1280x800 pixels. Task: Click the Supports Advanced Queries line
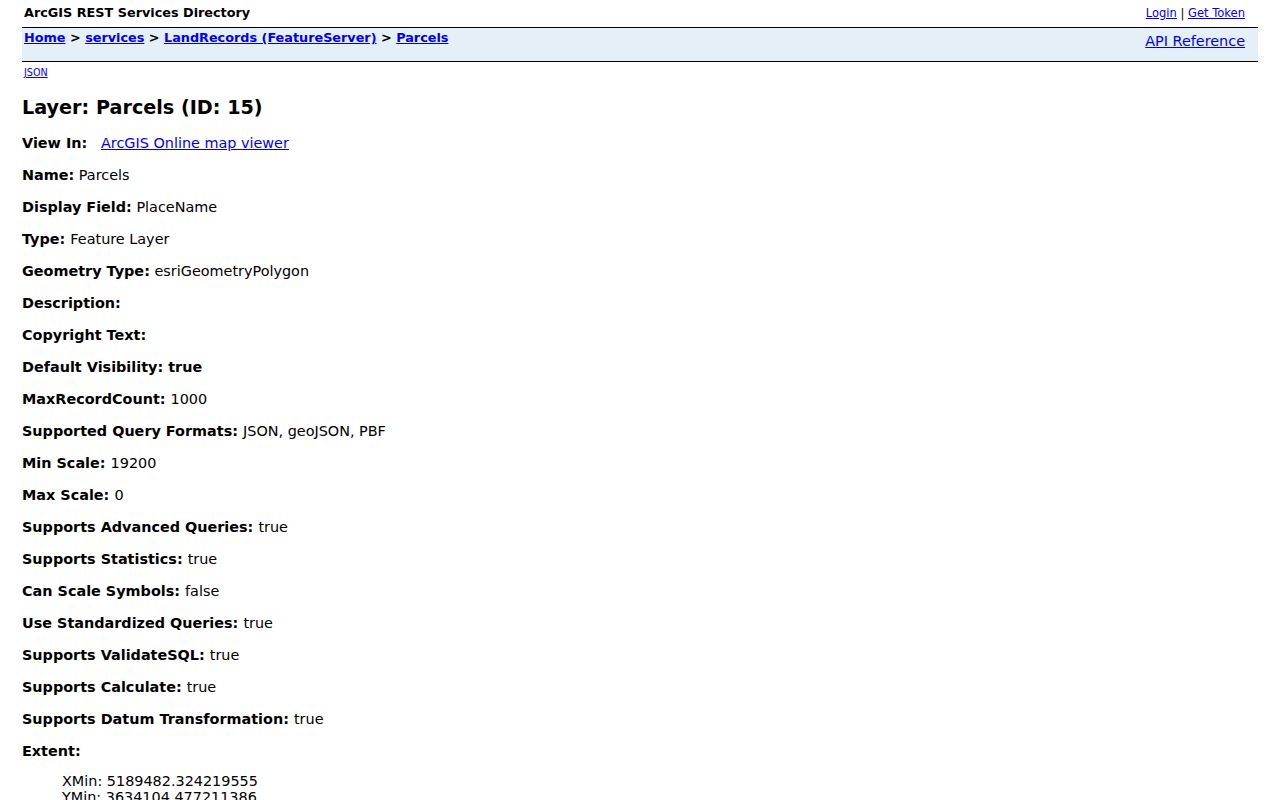tap(155, 527)
